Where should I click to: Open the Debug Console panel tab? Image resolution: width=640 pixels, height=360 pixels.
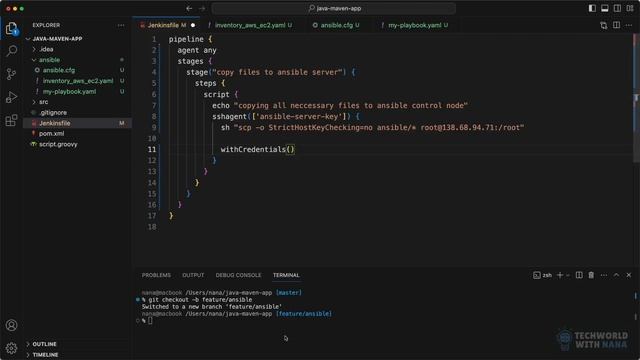[238, 275]
